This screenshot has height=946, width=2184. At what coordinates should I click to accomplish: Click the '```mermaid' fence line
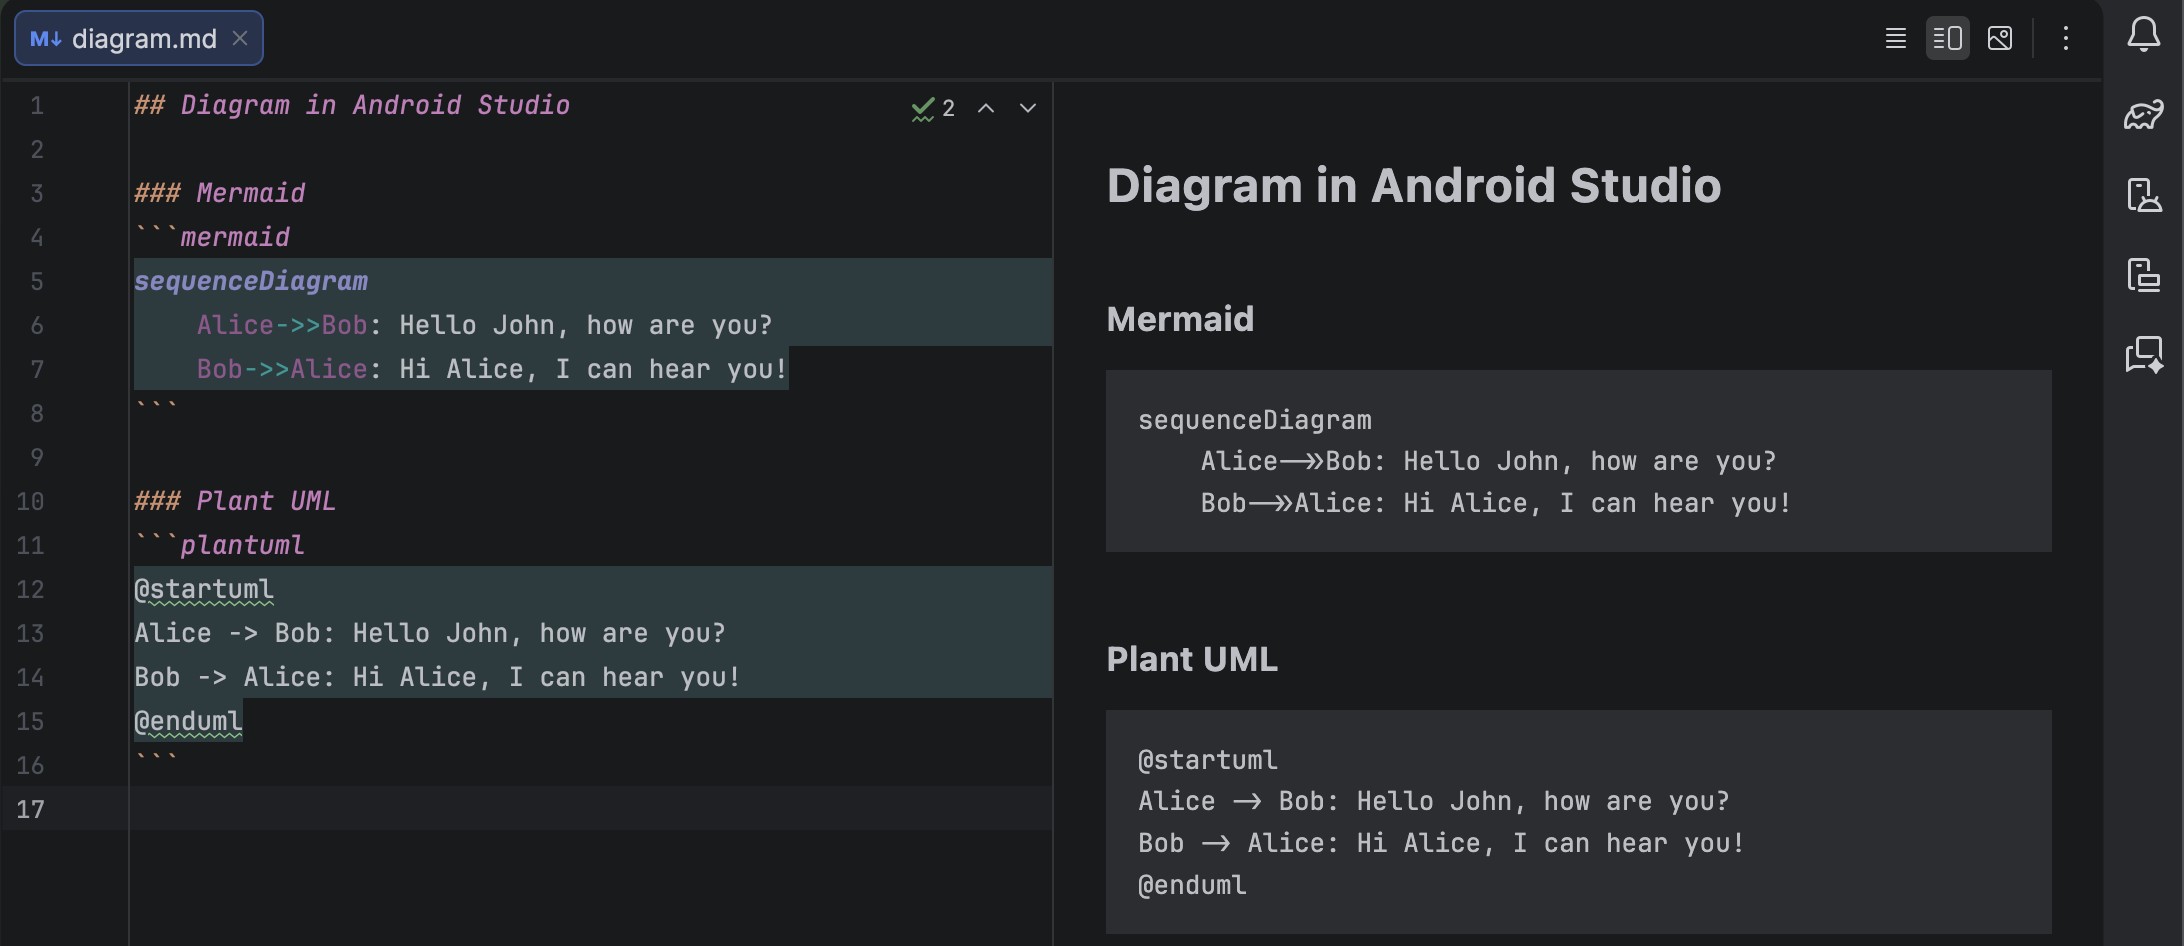tap(212, 237)
